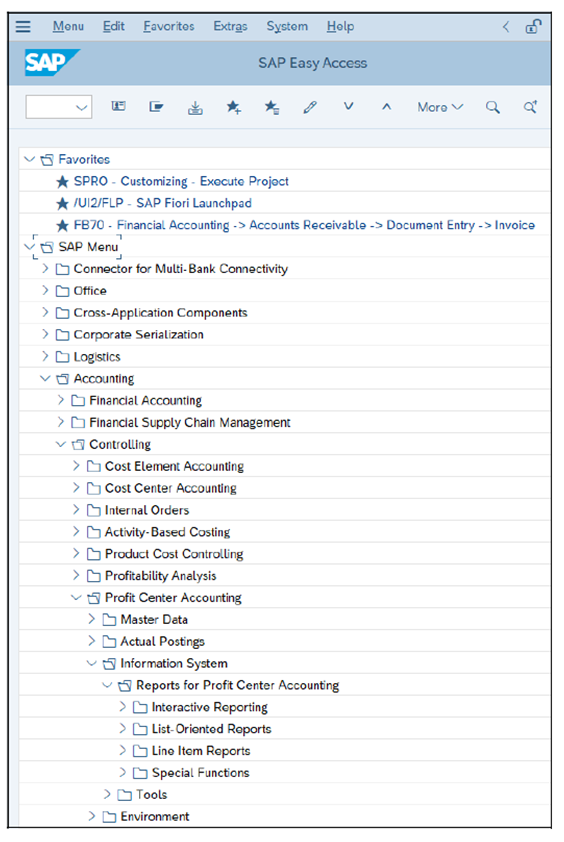Image resolution: width=564 pixels, height=842 pixels.
Task: Select Master Data row
Action: point(284,620)
